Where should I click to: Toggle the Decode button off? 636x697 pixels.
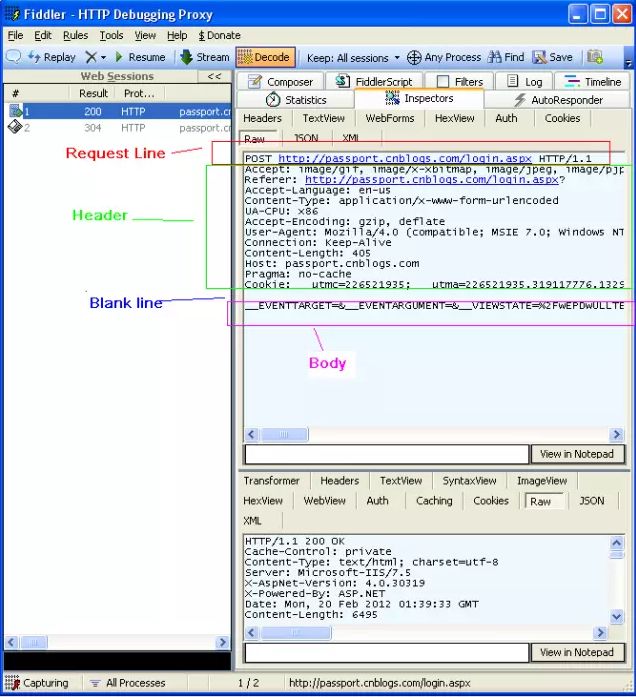[x=265, y=57]
